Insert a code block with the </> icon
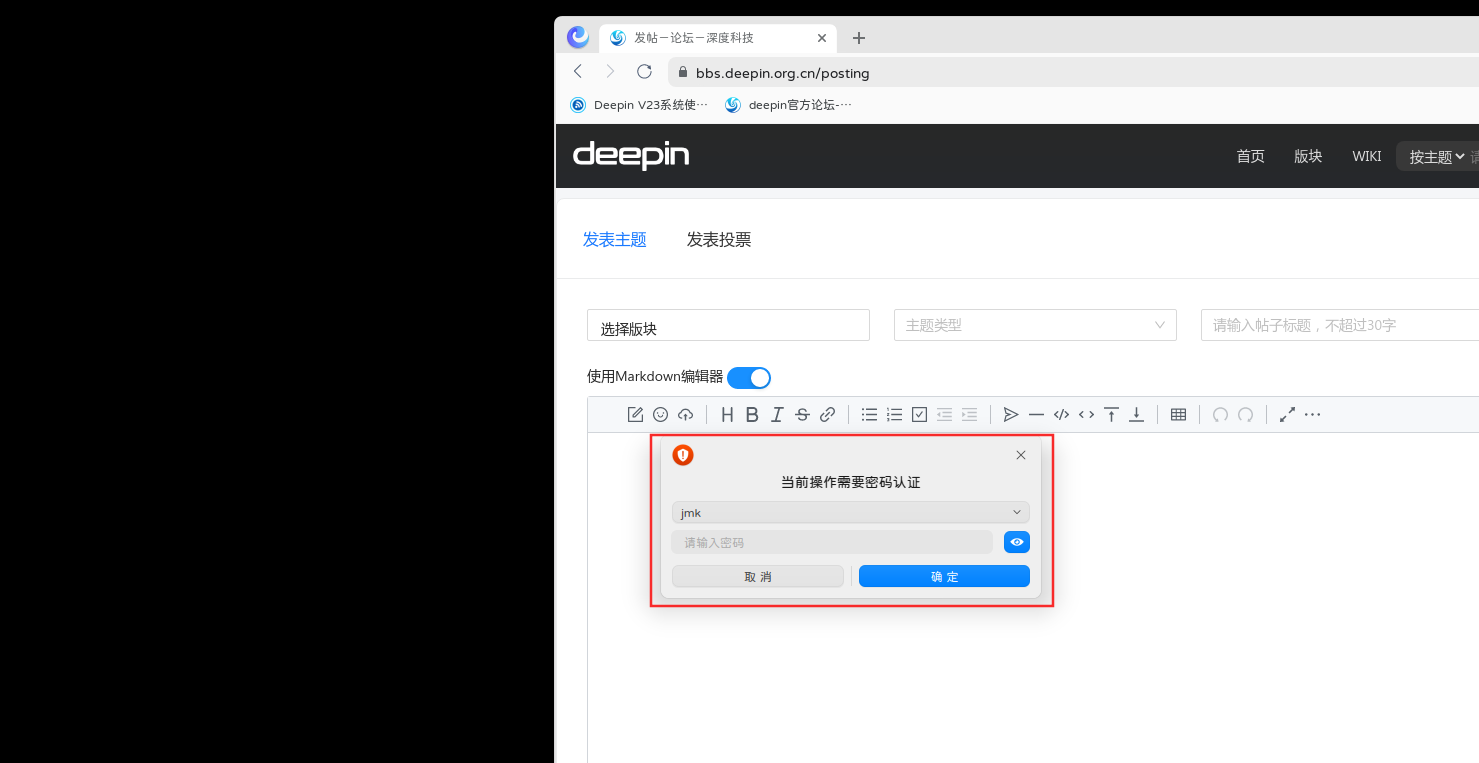 point(1061,414)
